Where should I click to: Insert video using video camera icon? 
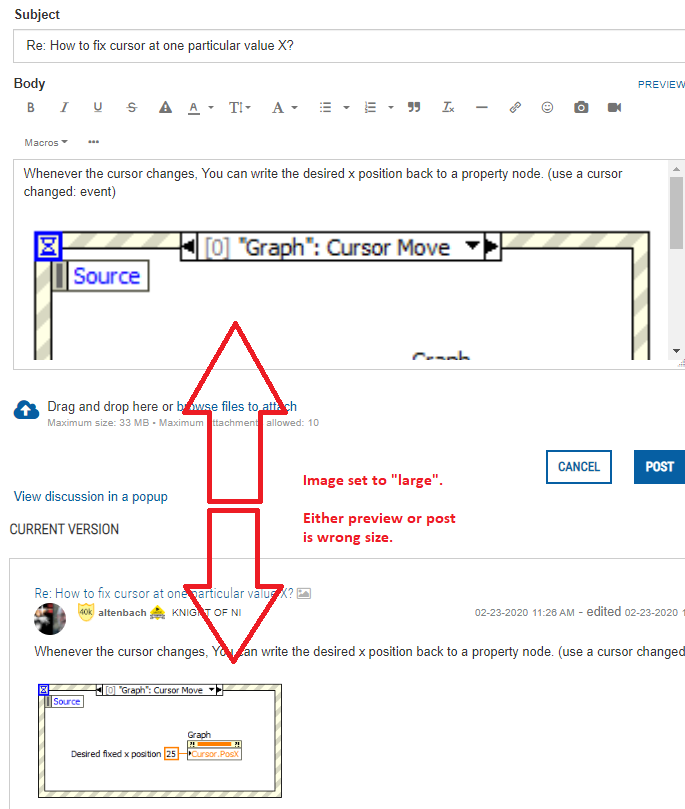tap(614, 107)
